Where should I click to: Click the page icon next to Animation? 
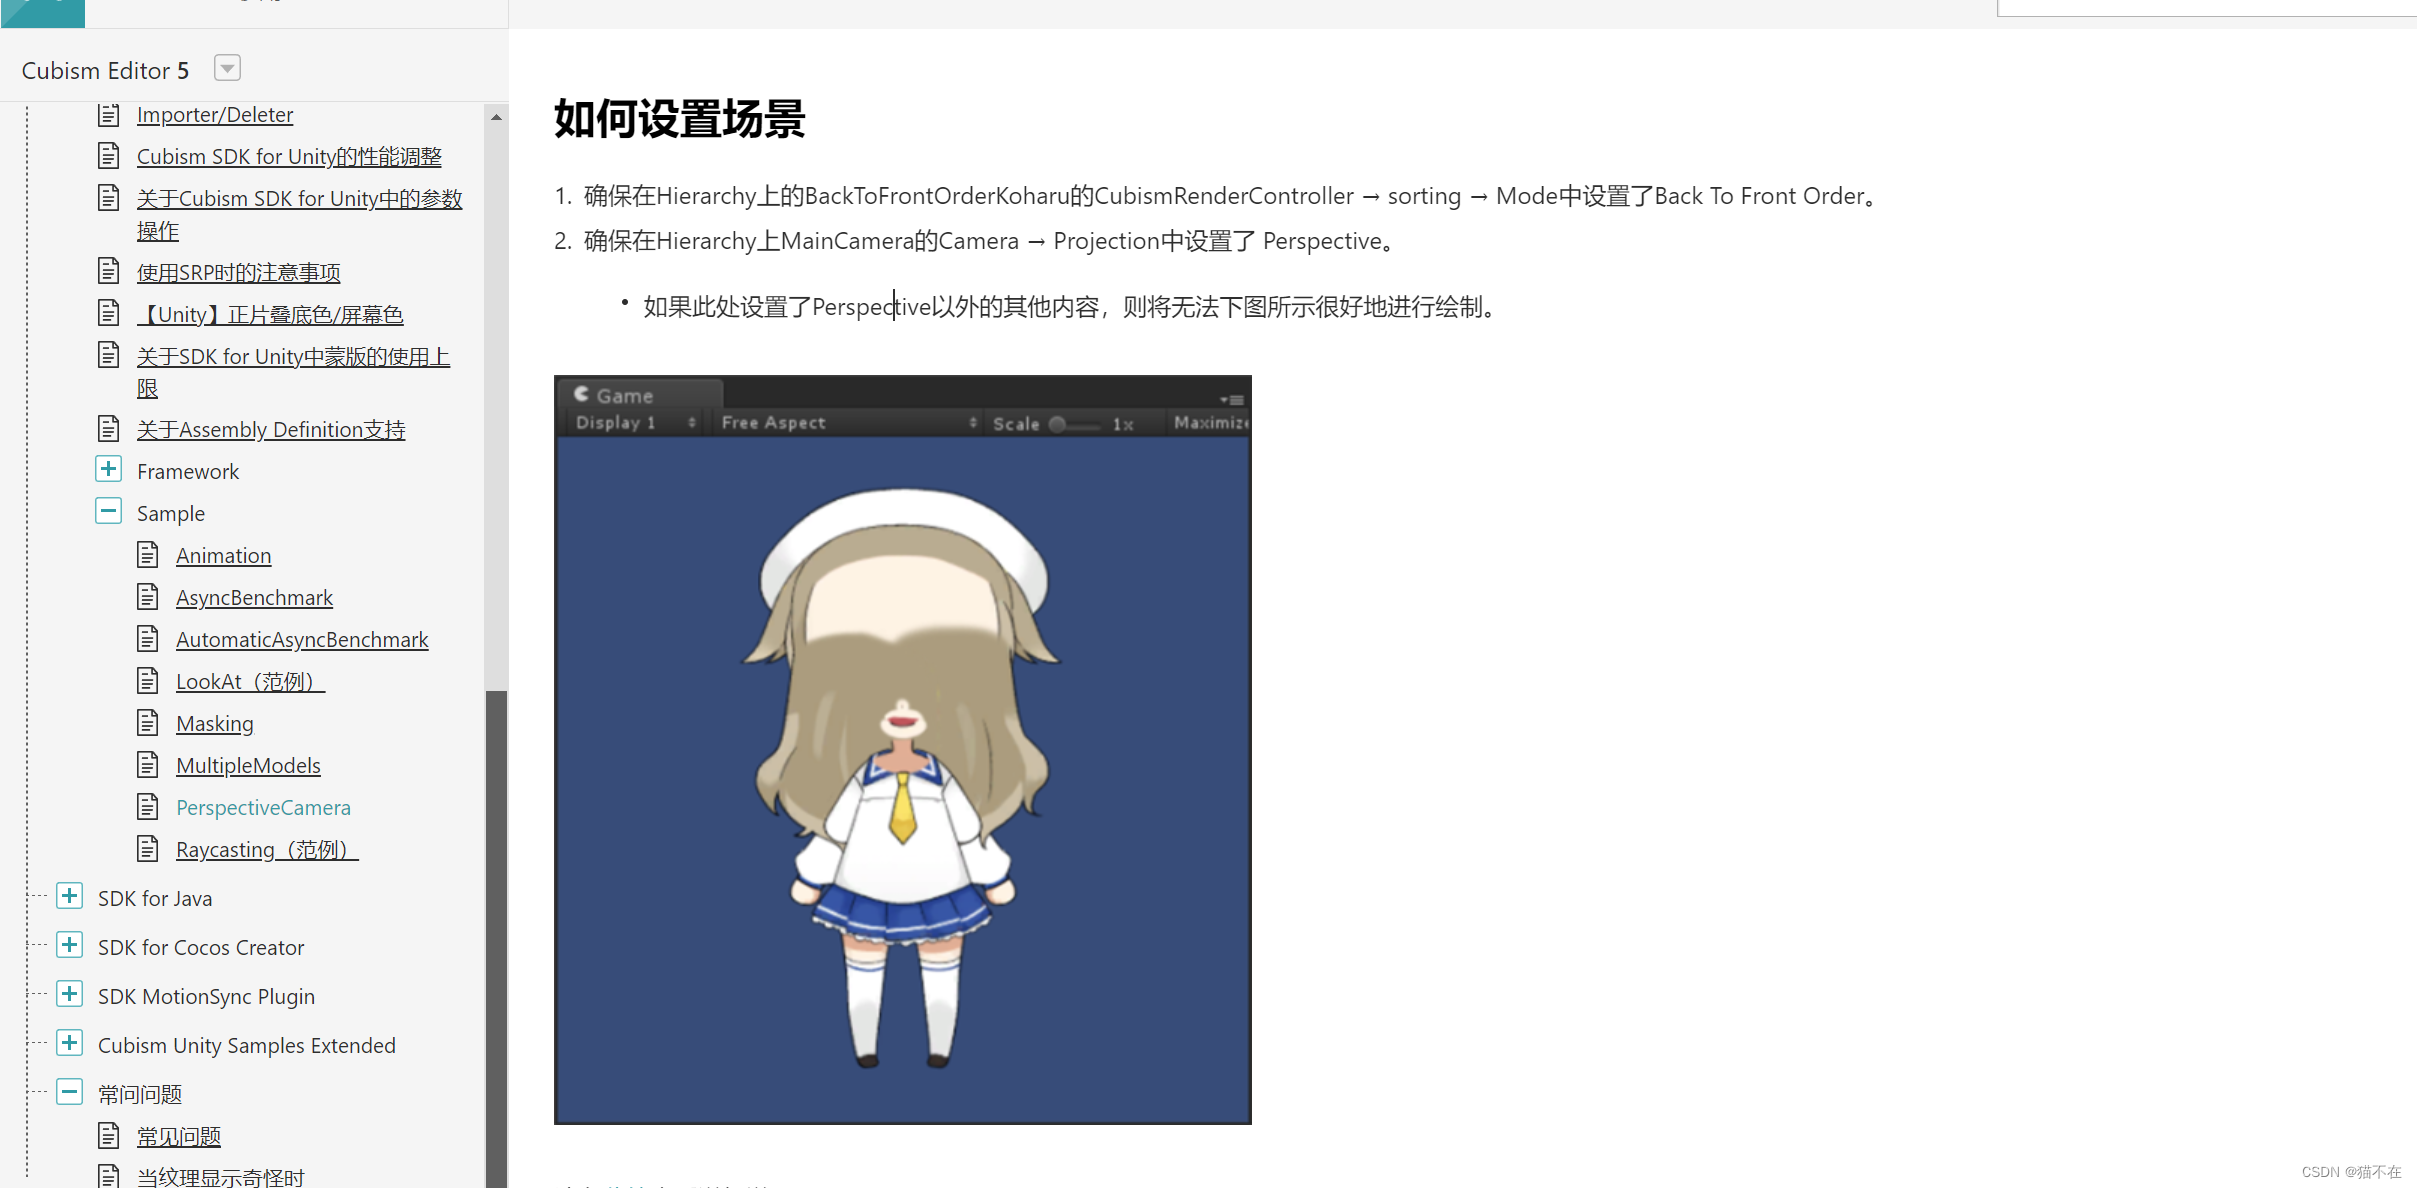[x=148, y=555]
